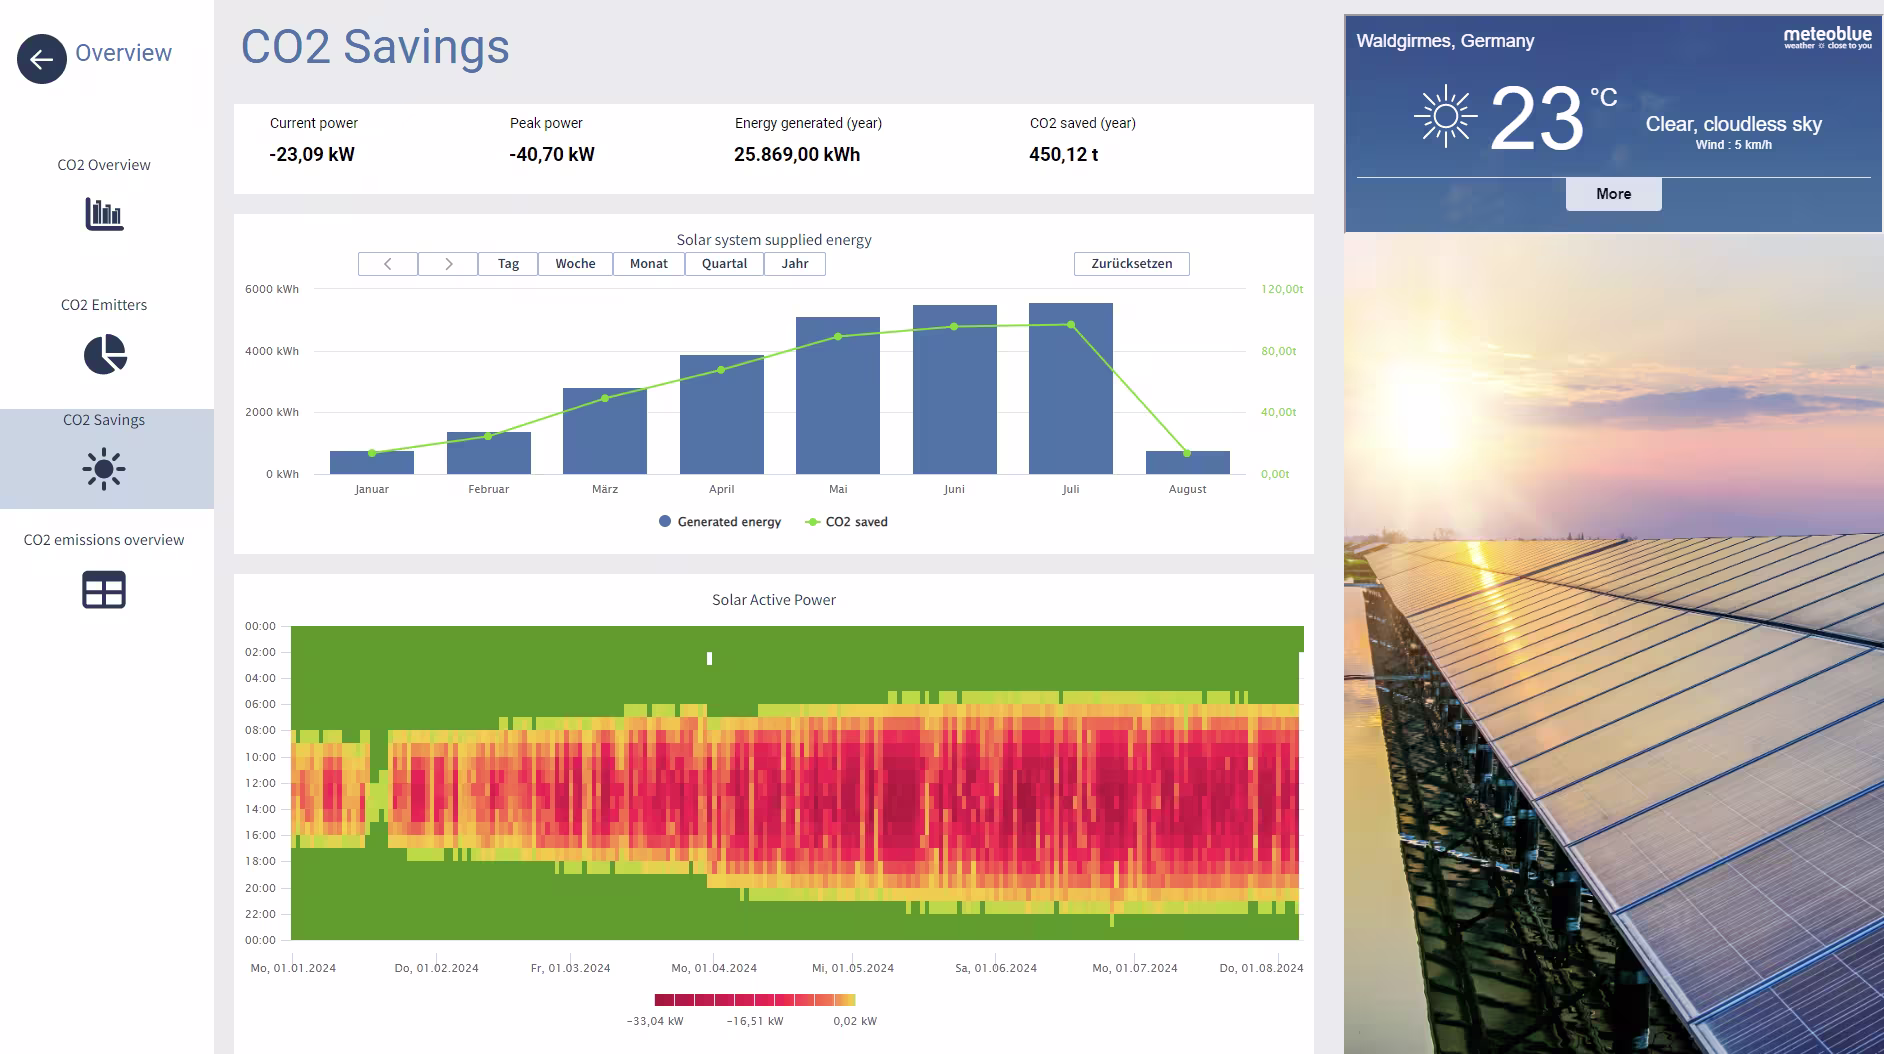
Task: Click the meteoblue logo
Action: coord(1828,39)
